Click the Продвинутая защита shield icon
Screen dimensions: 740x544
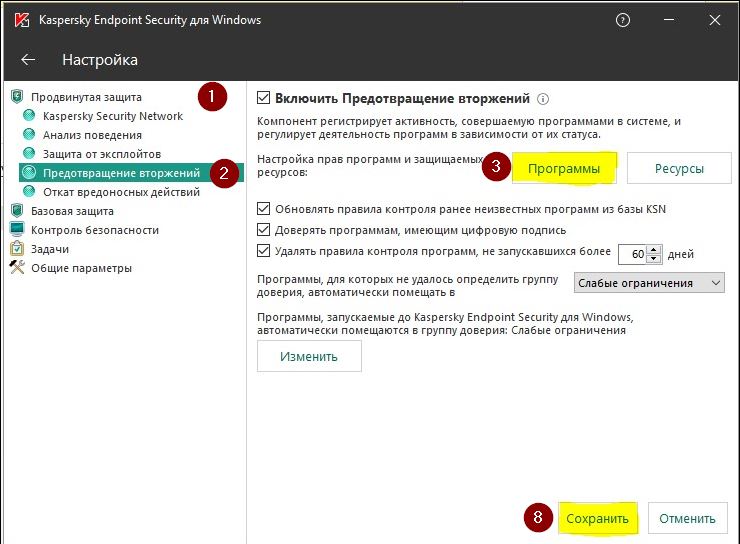click(x=17, y=97)
